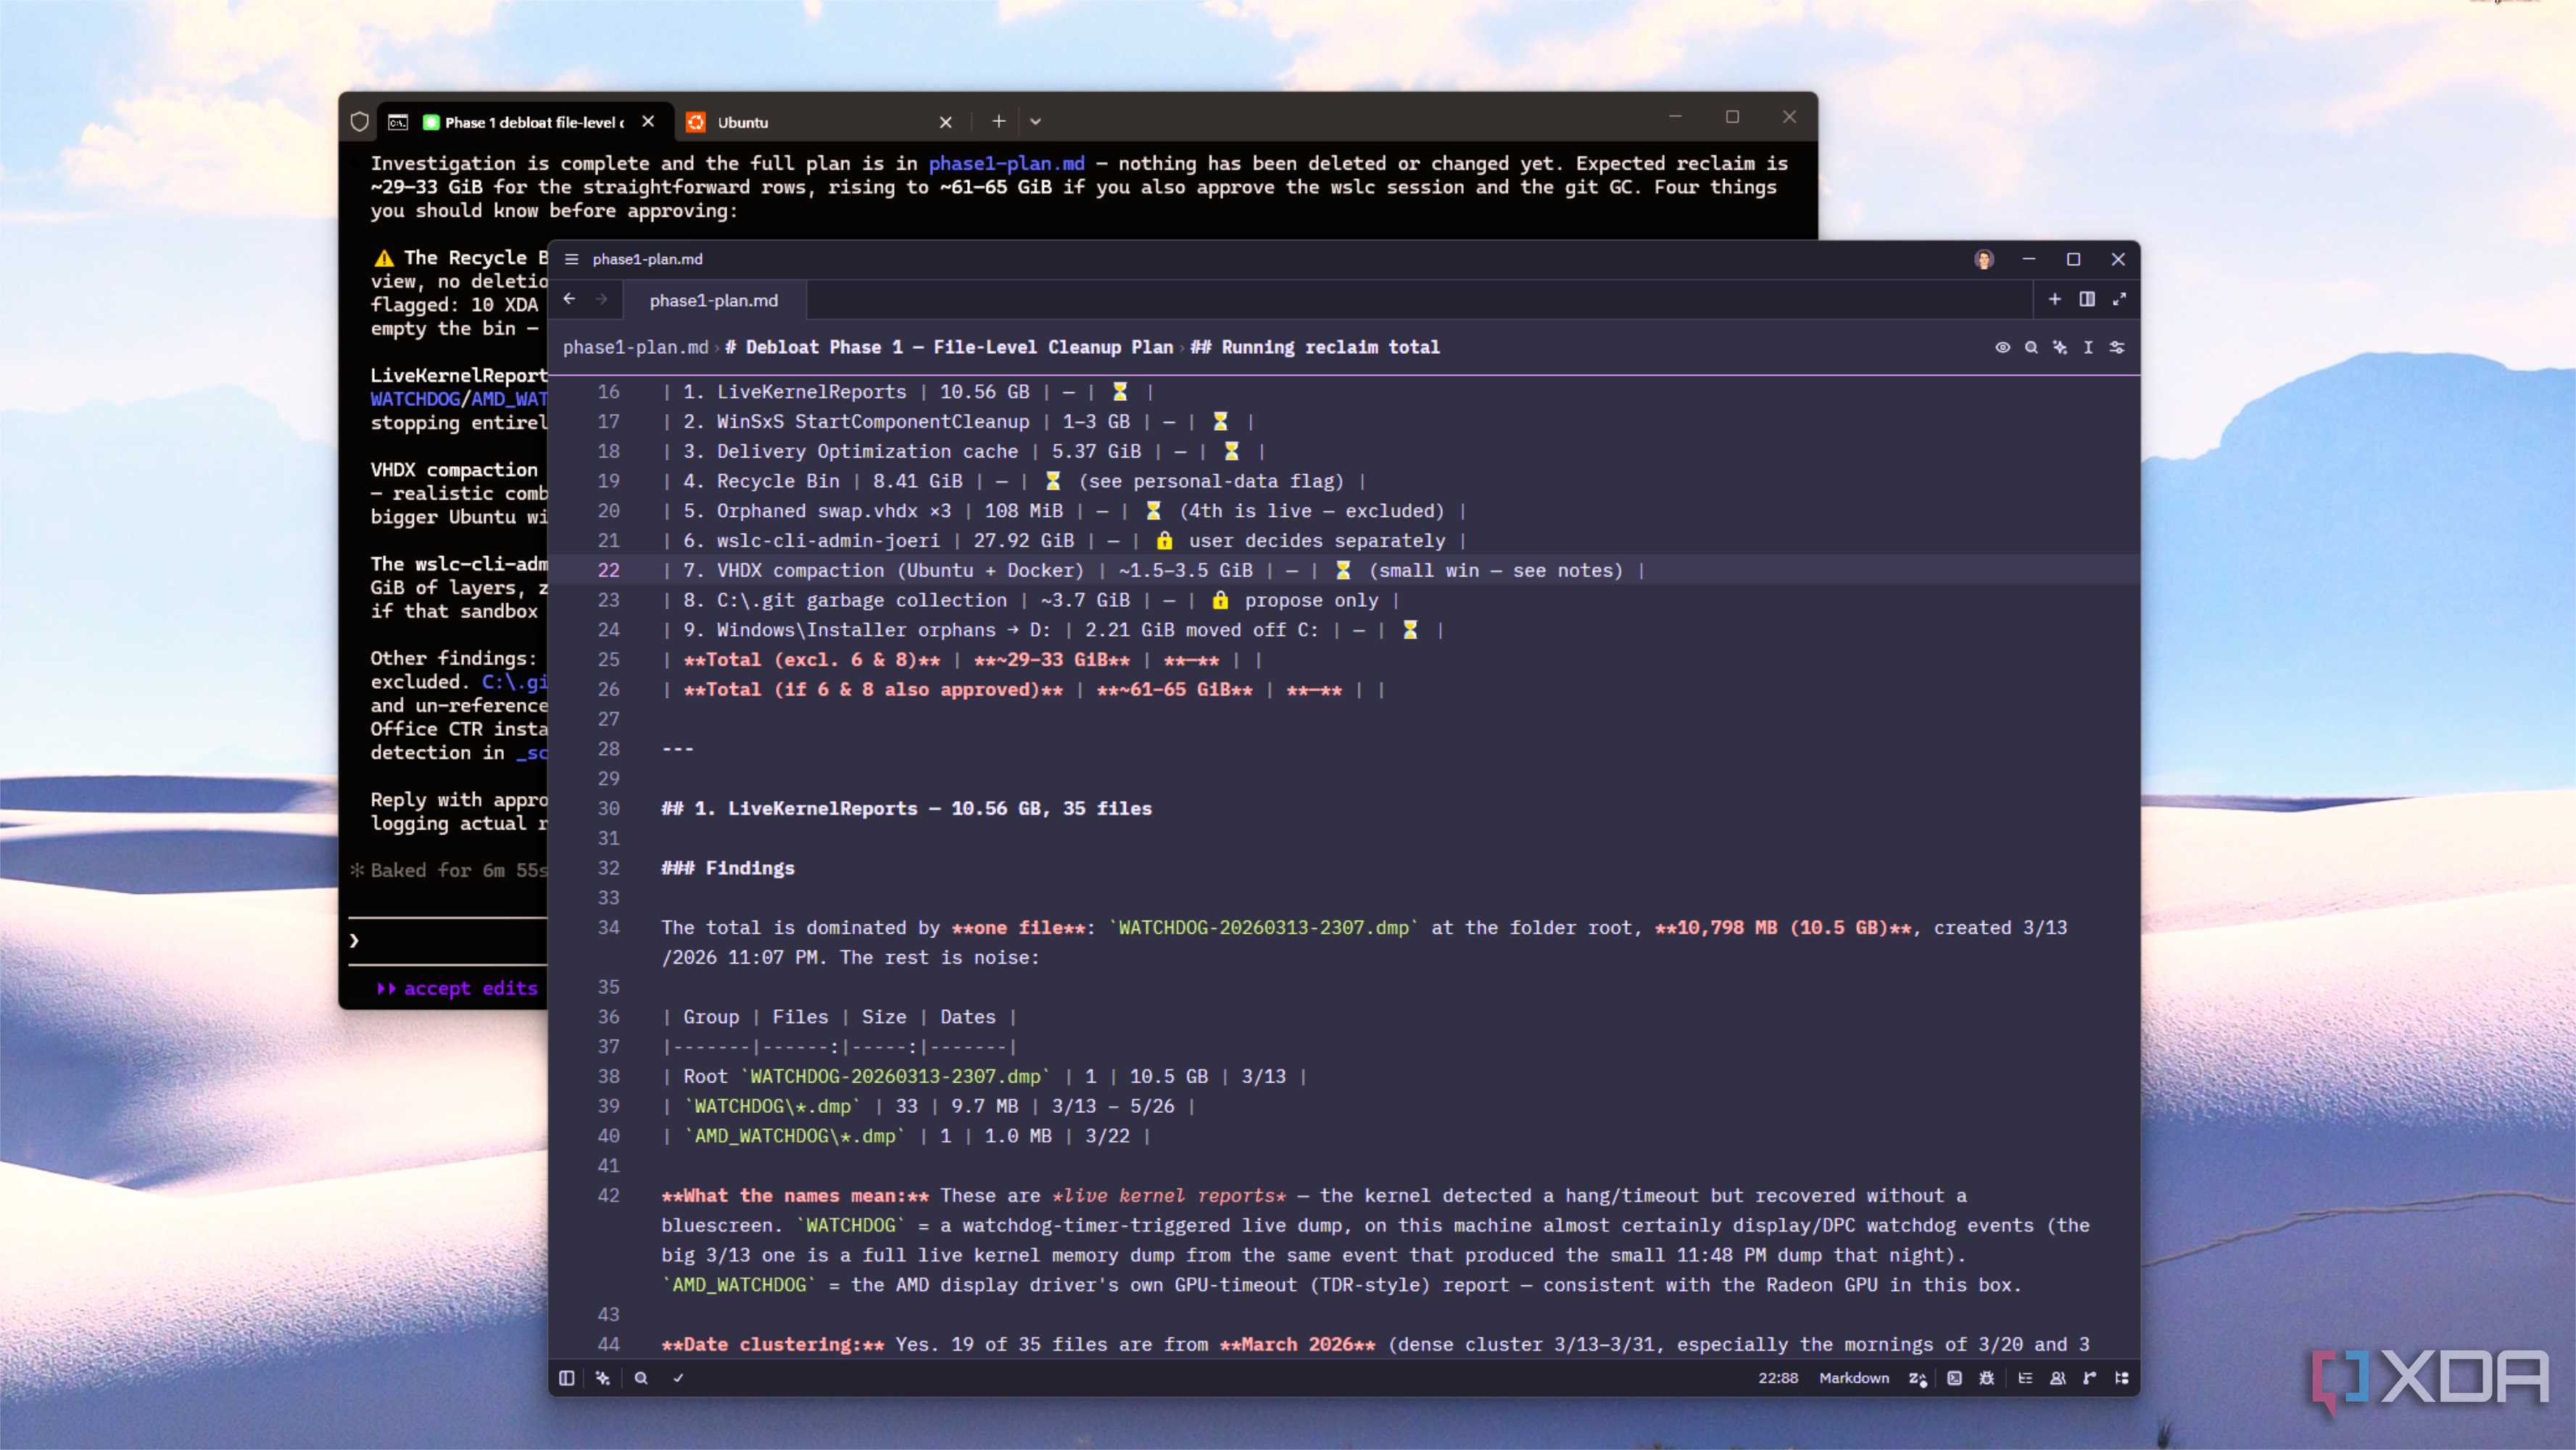The height and width of the screenshot is (1450, 2576).
Task: Click the lock emoji on C:\.git garbage collection row
Action: [x=1220, y=600]
